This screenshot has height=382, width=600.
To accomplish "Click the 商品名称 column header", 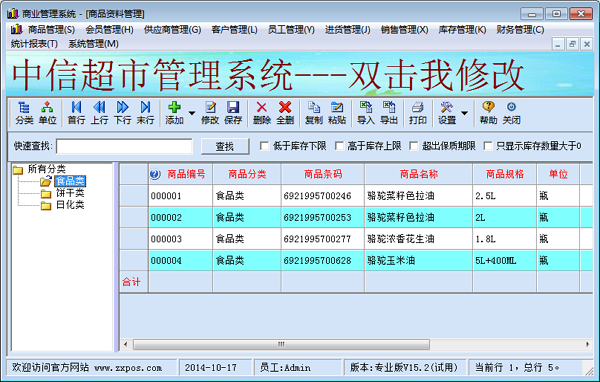I will 419,174.
